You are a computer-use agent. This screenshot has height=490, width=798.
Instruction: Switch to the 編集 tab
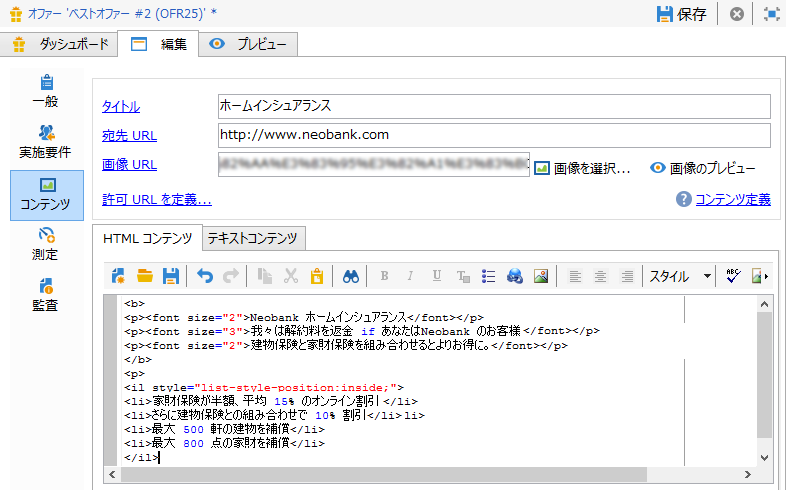click(x=158, y=44)
